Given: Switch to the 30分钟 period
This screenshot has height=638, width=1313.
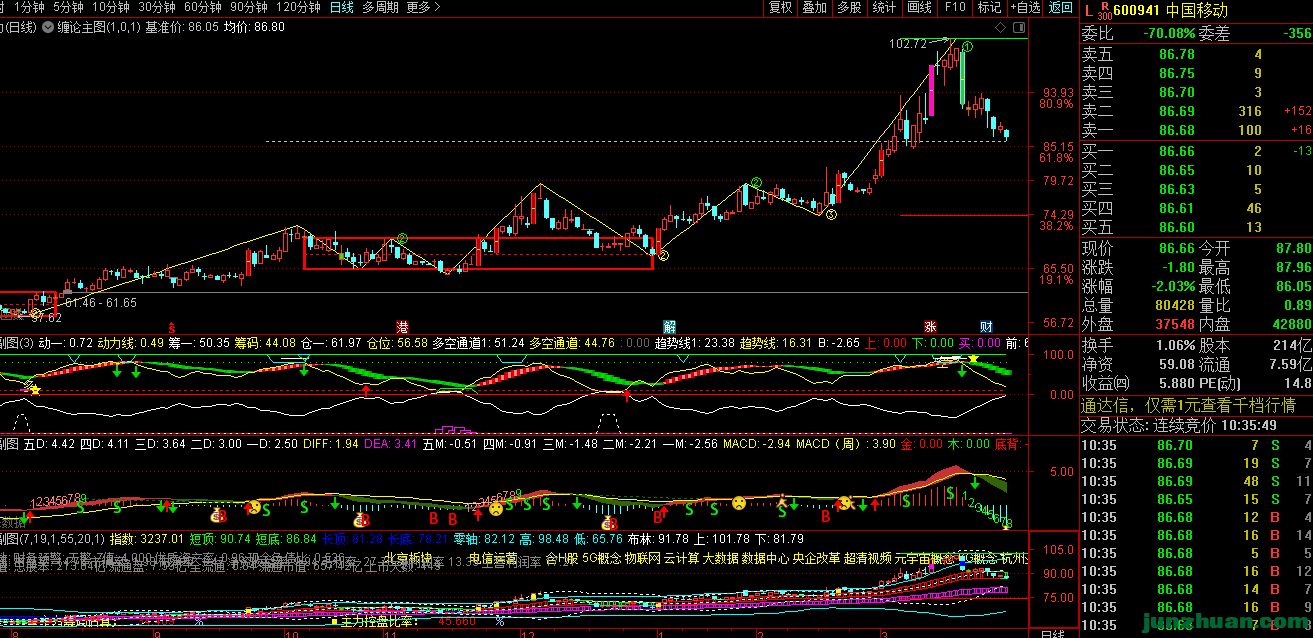Looking at the screenshot, I should 157,7.
